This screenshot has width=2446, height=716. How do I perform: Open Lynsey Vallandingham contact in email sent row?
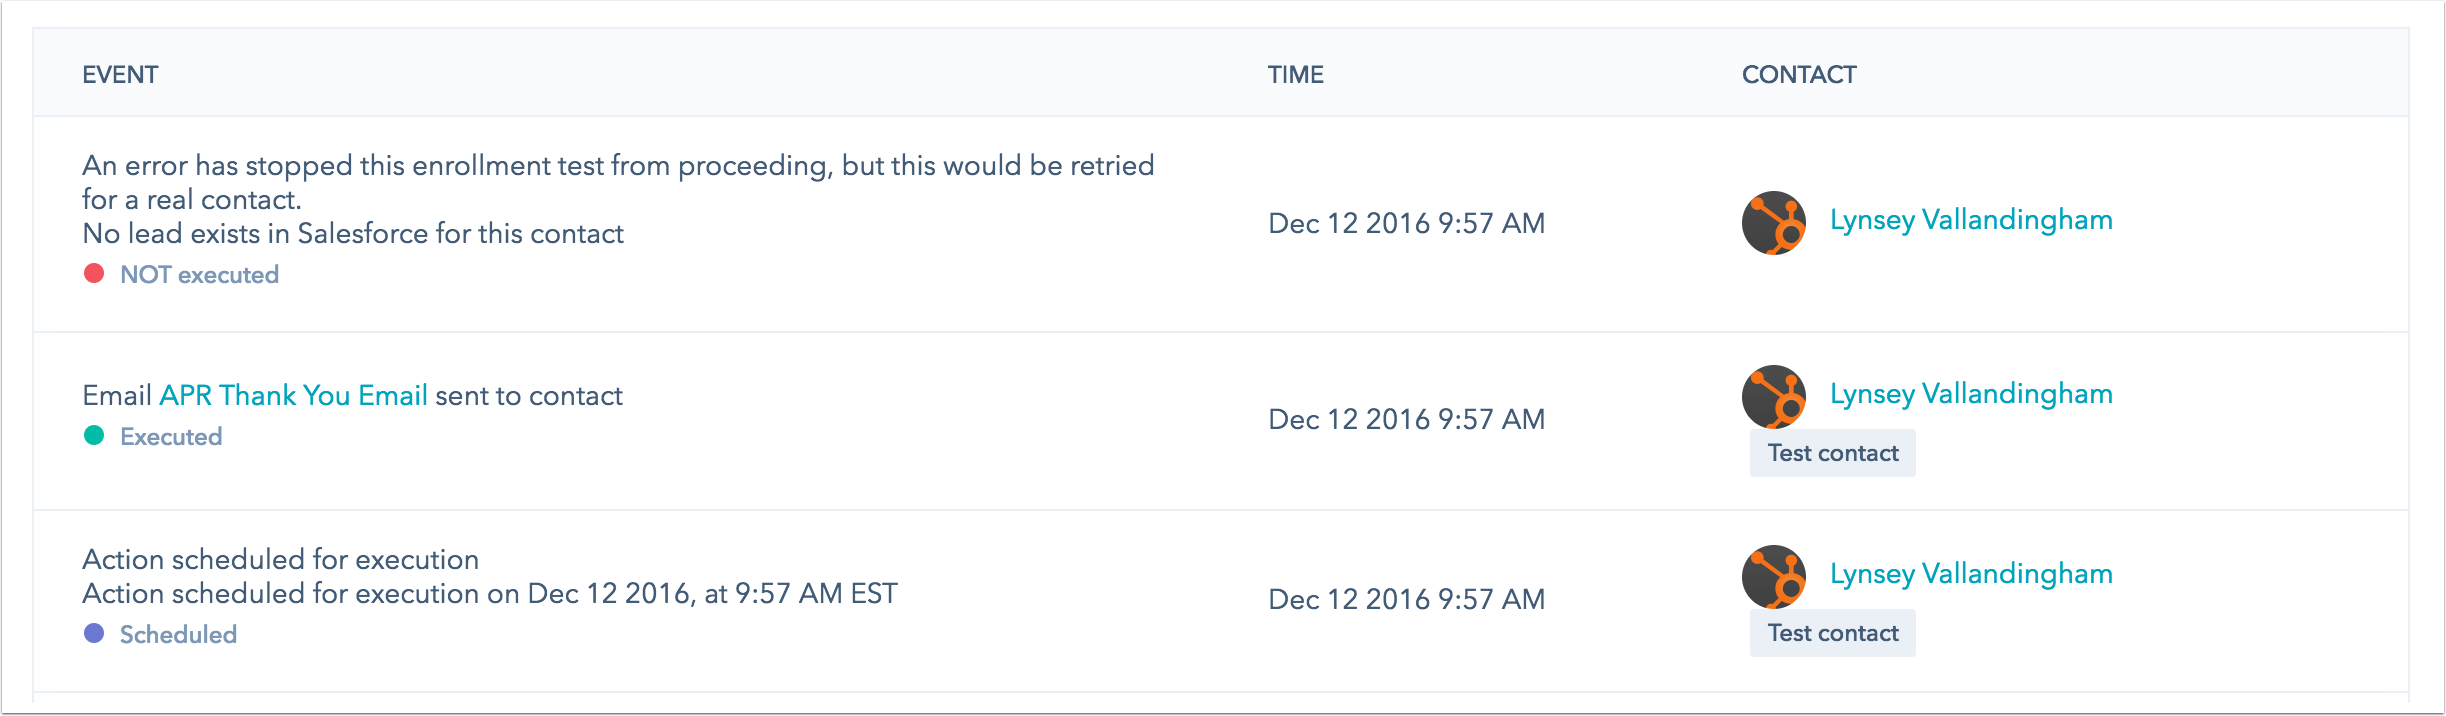[1971, 394]
